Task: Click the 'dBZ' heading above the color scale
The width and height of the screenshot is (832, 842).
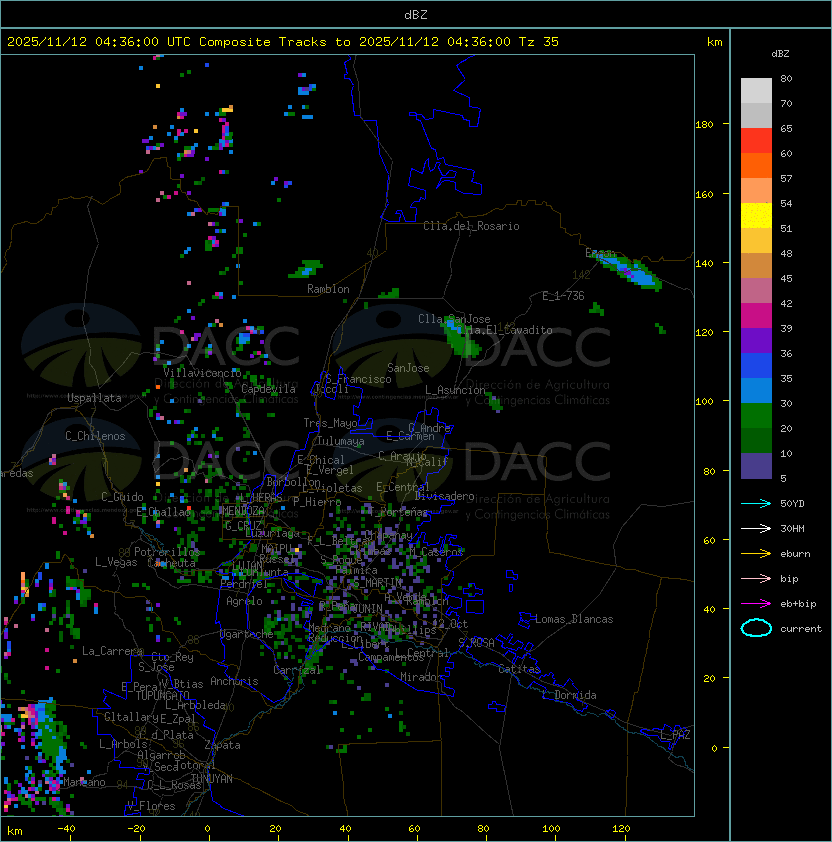Action: tap(780, 54)
